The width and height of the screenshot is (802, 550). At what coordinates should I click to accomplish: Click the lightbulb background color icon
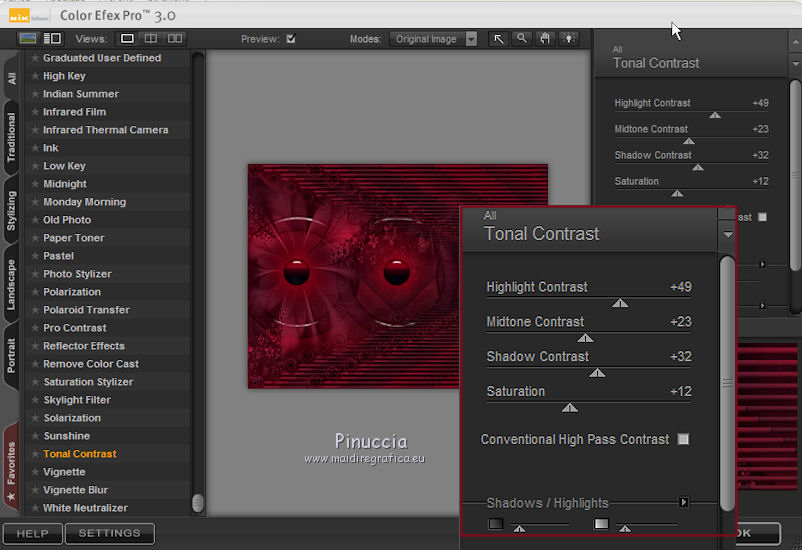(x=568, y=39)
